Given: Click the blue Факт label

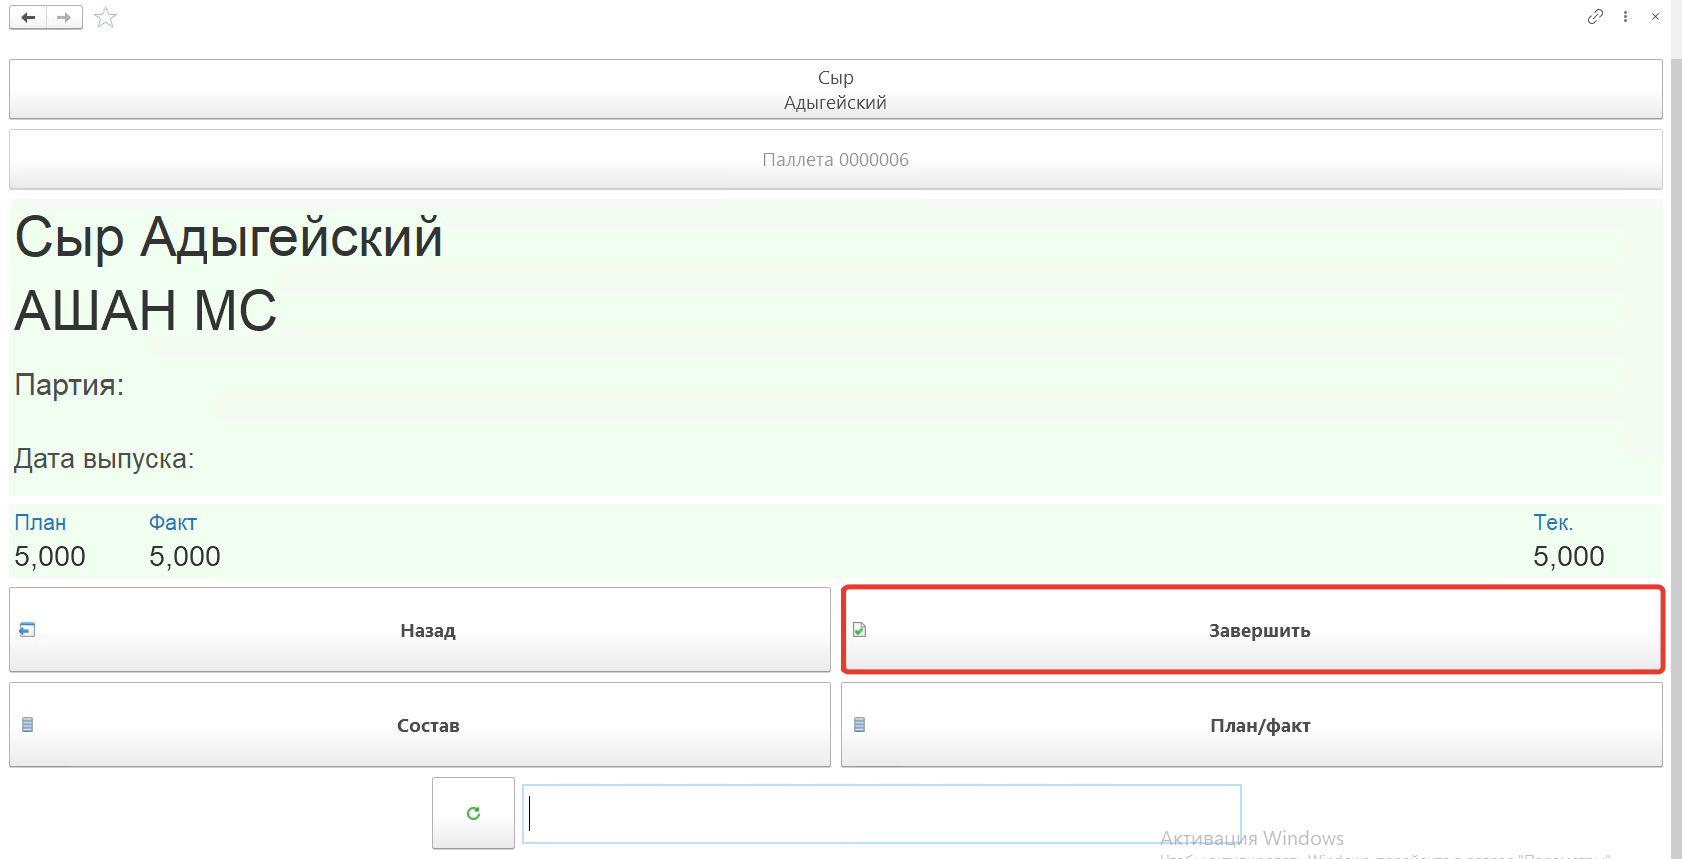Looking at the screenshot, I should [x=173, y=523].
